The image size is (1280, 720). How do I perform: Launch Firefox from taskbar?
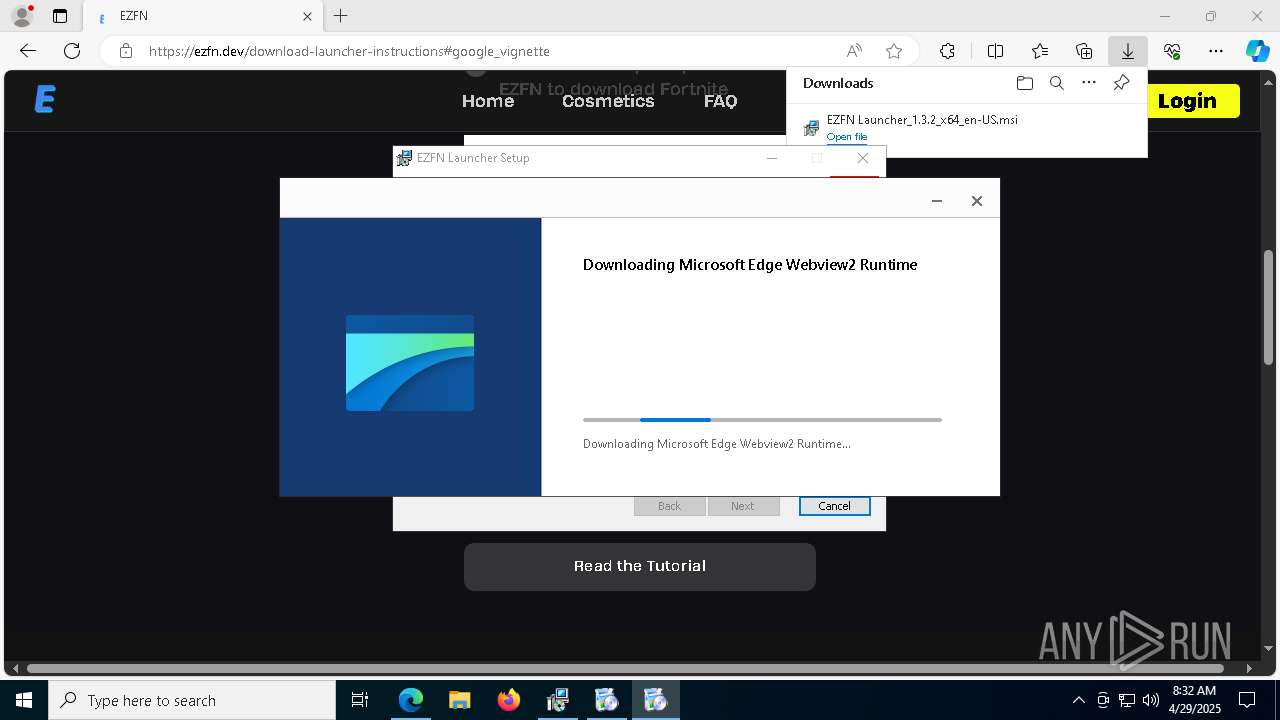[509, 700]
